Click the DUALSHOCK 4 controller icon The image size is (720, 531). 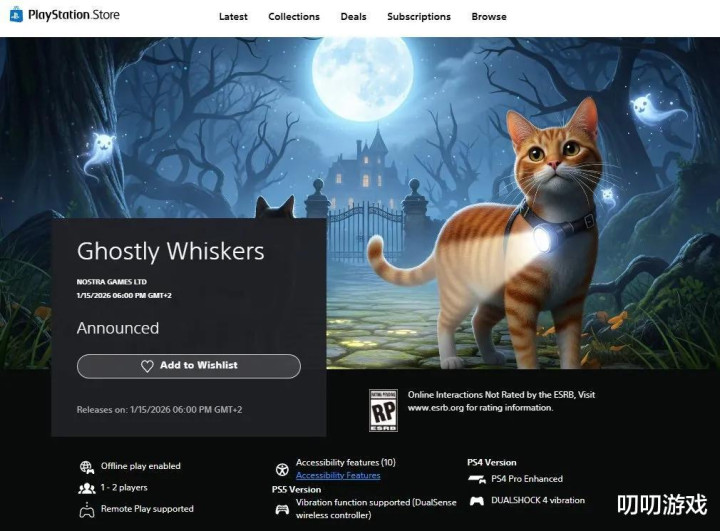coord(477,501)
